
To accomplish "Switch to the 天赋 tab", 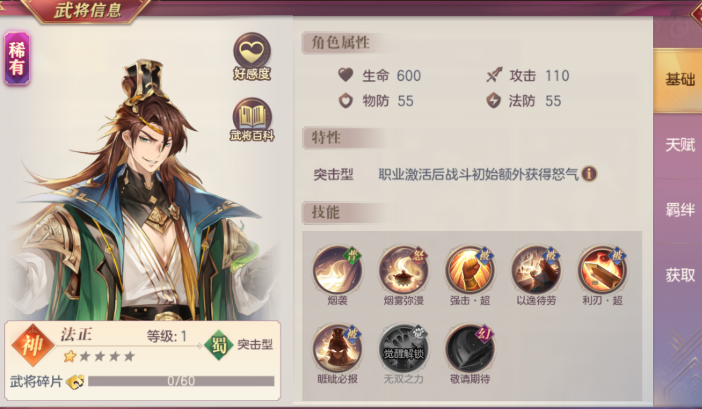I will click(678, 145).
